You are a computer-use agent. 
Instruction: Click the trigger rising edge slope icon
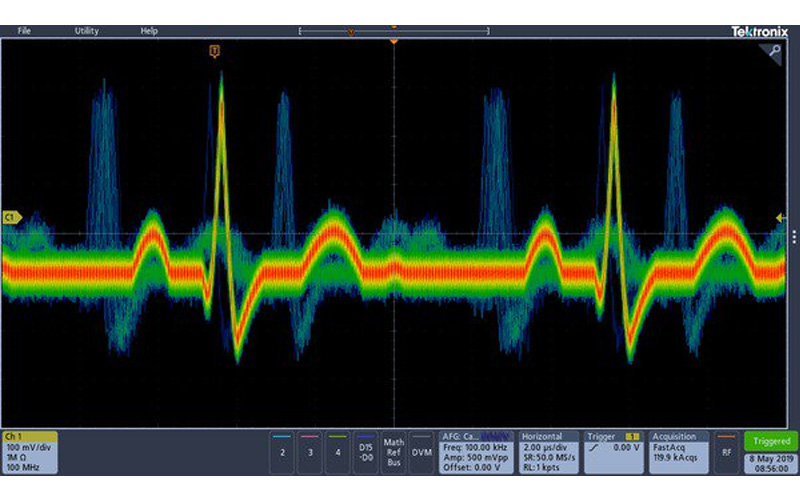coord(594,448)
